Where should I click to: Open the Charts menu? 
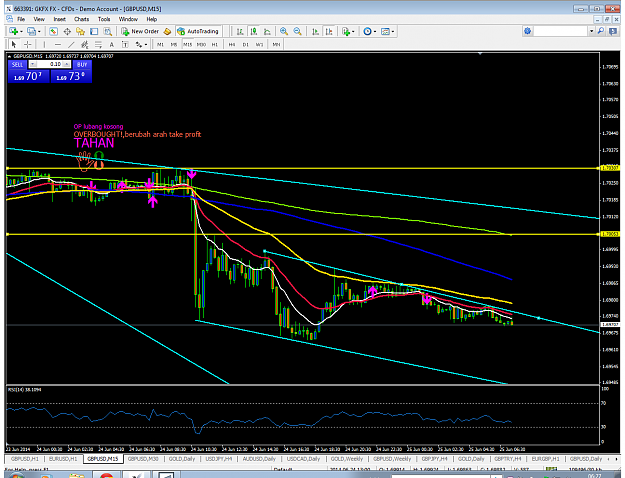81,19
